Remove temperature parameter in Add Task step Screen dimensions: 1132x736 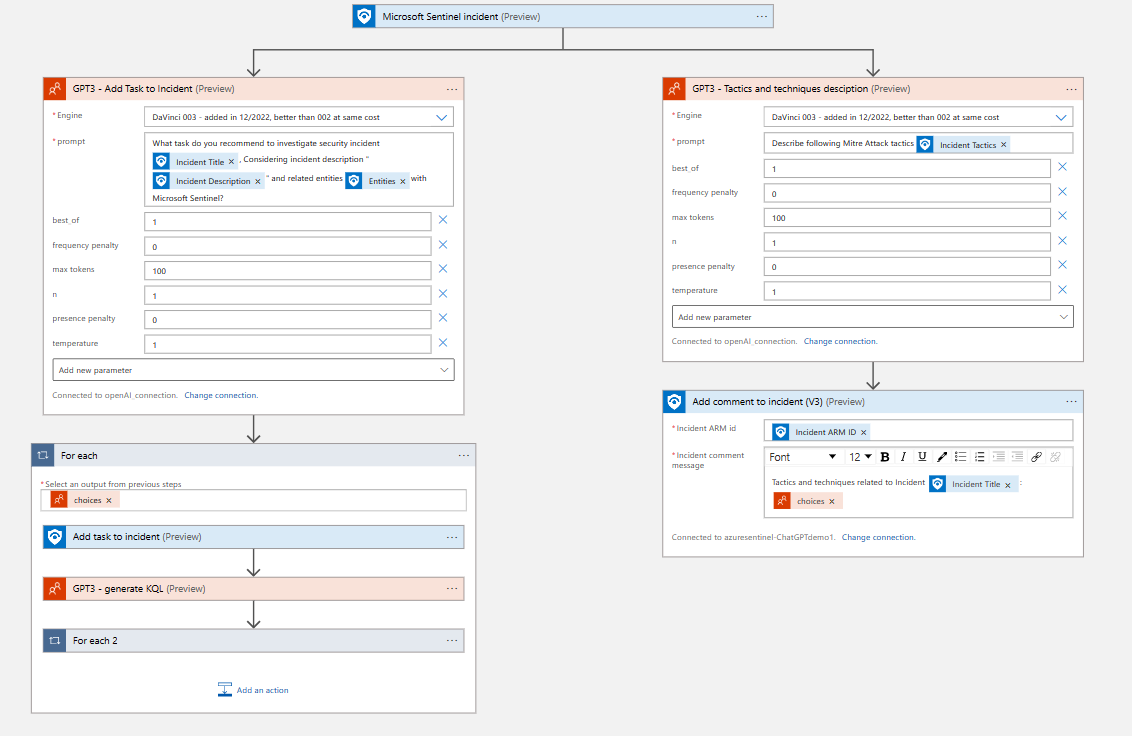coord(443,343)
